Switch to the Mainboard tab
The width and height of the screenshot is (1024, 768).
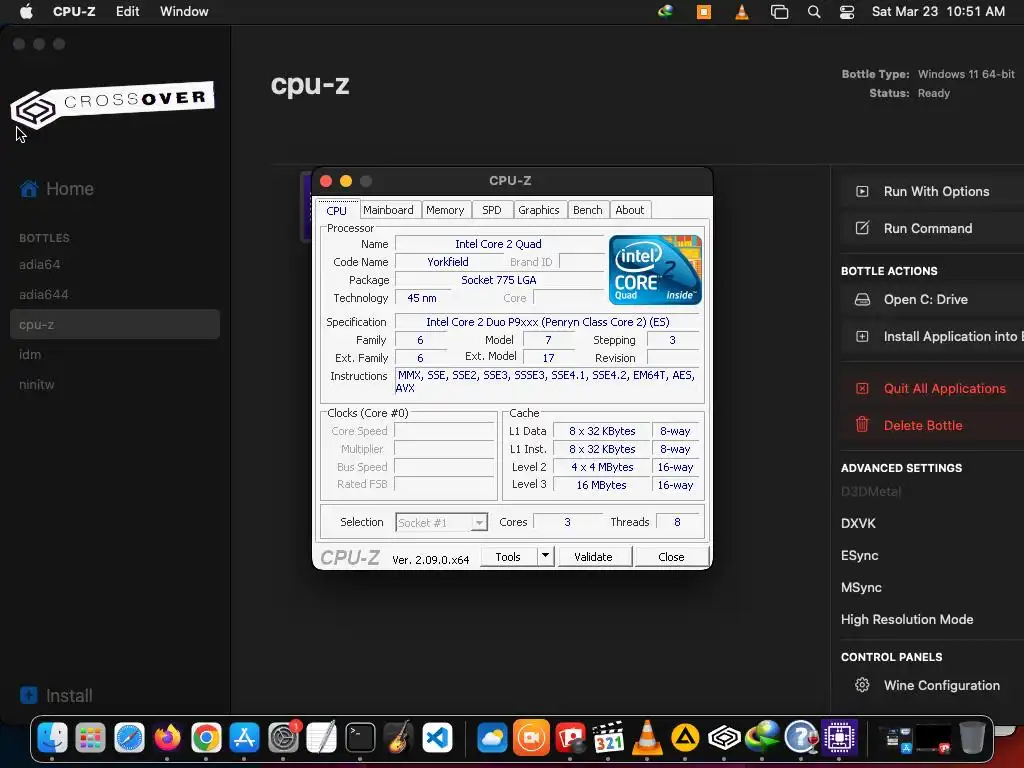[388, 210]
